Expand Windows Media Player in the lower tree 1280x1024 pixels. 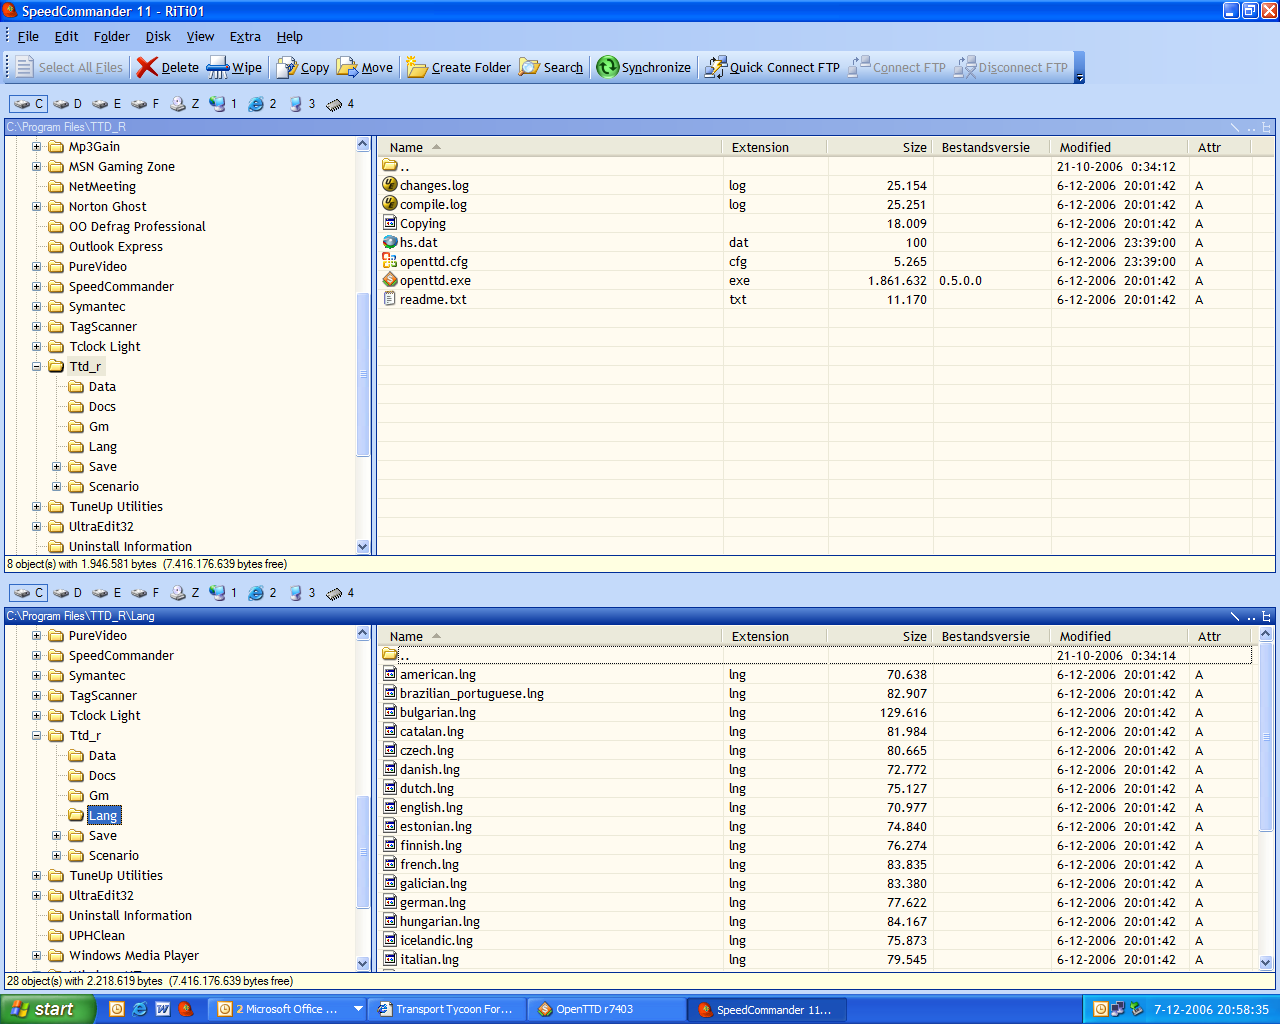36,956
